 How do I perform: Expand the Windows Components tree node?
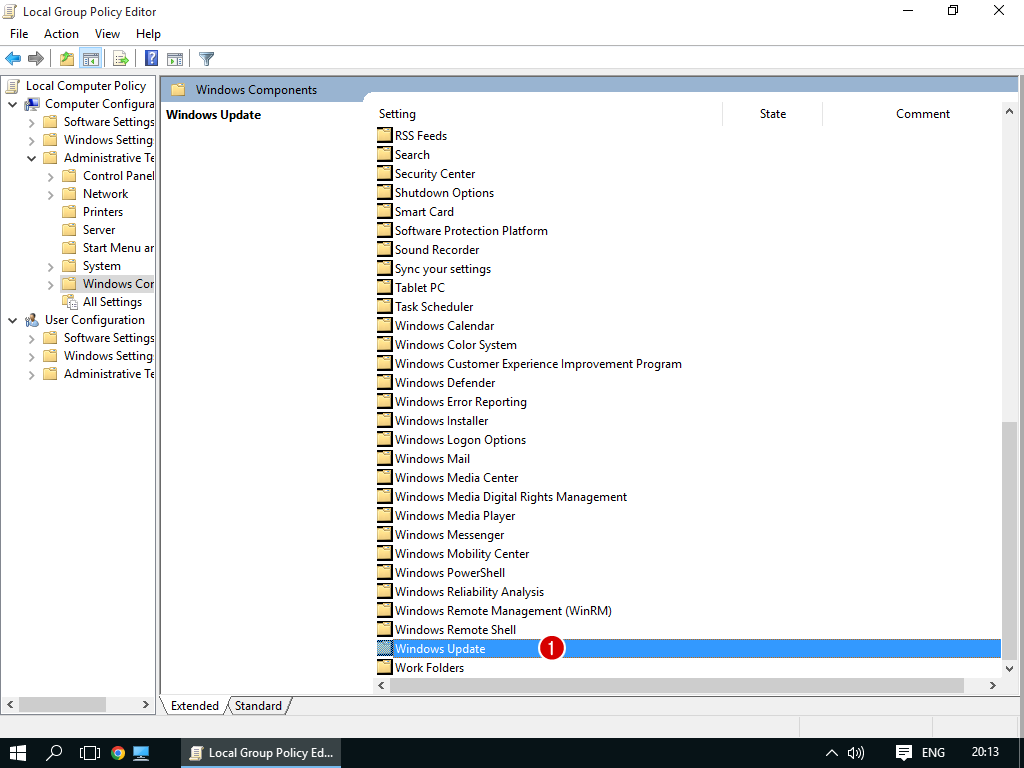click(51, 284)
